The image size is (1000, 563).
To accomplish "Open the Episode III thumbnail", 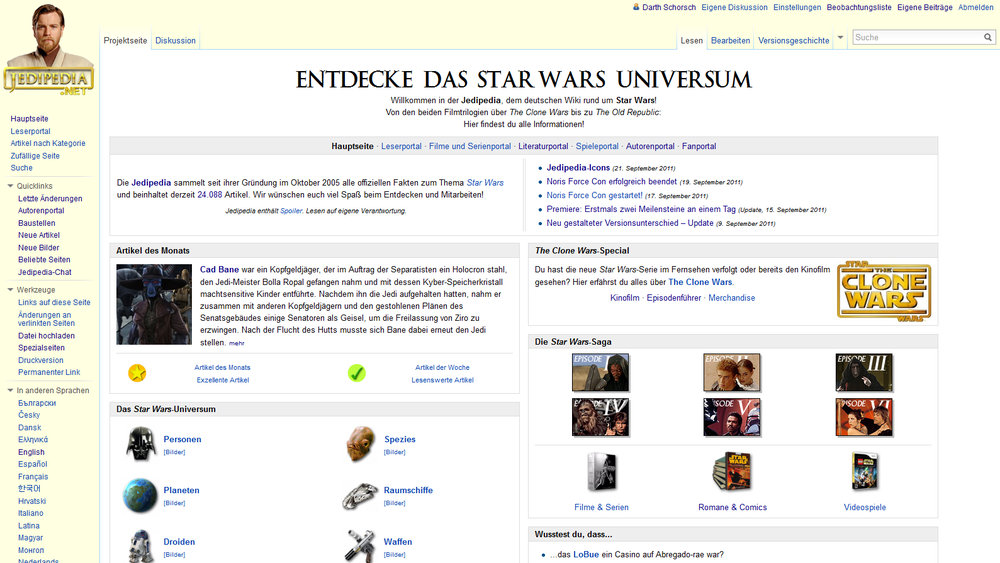I will tap(864, 372).
